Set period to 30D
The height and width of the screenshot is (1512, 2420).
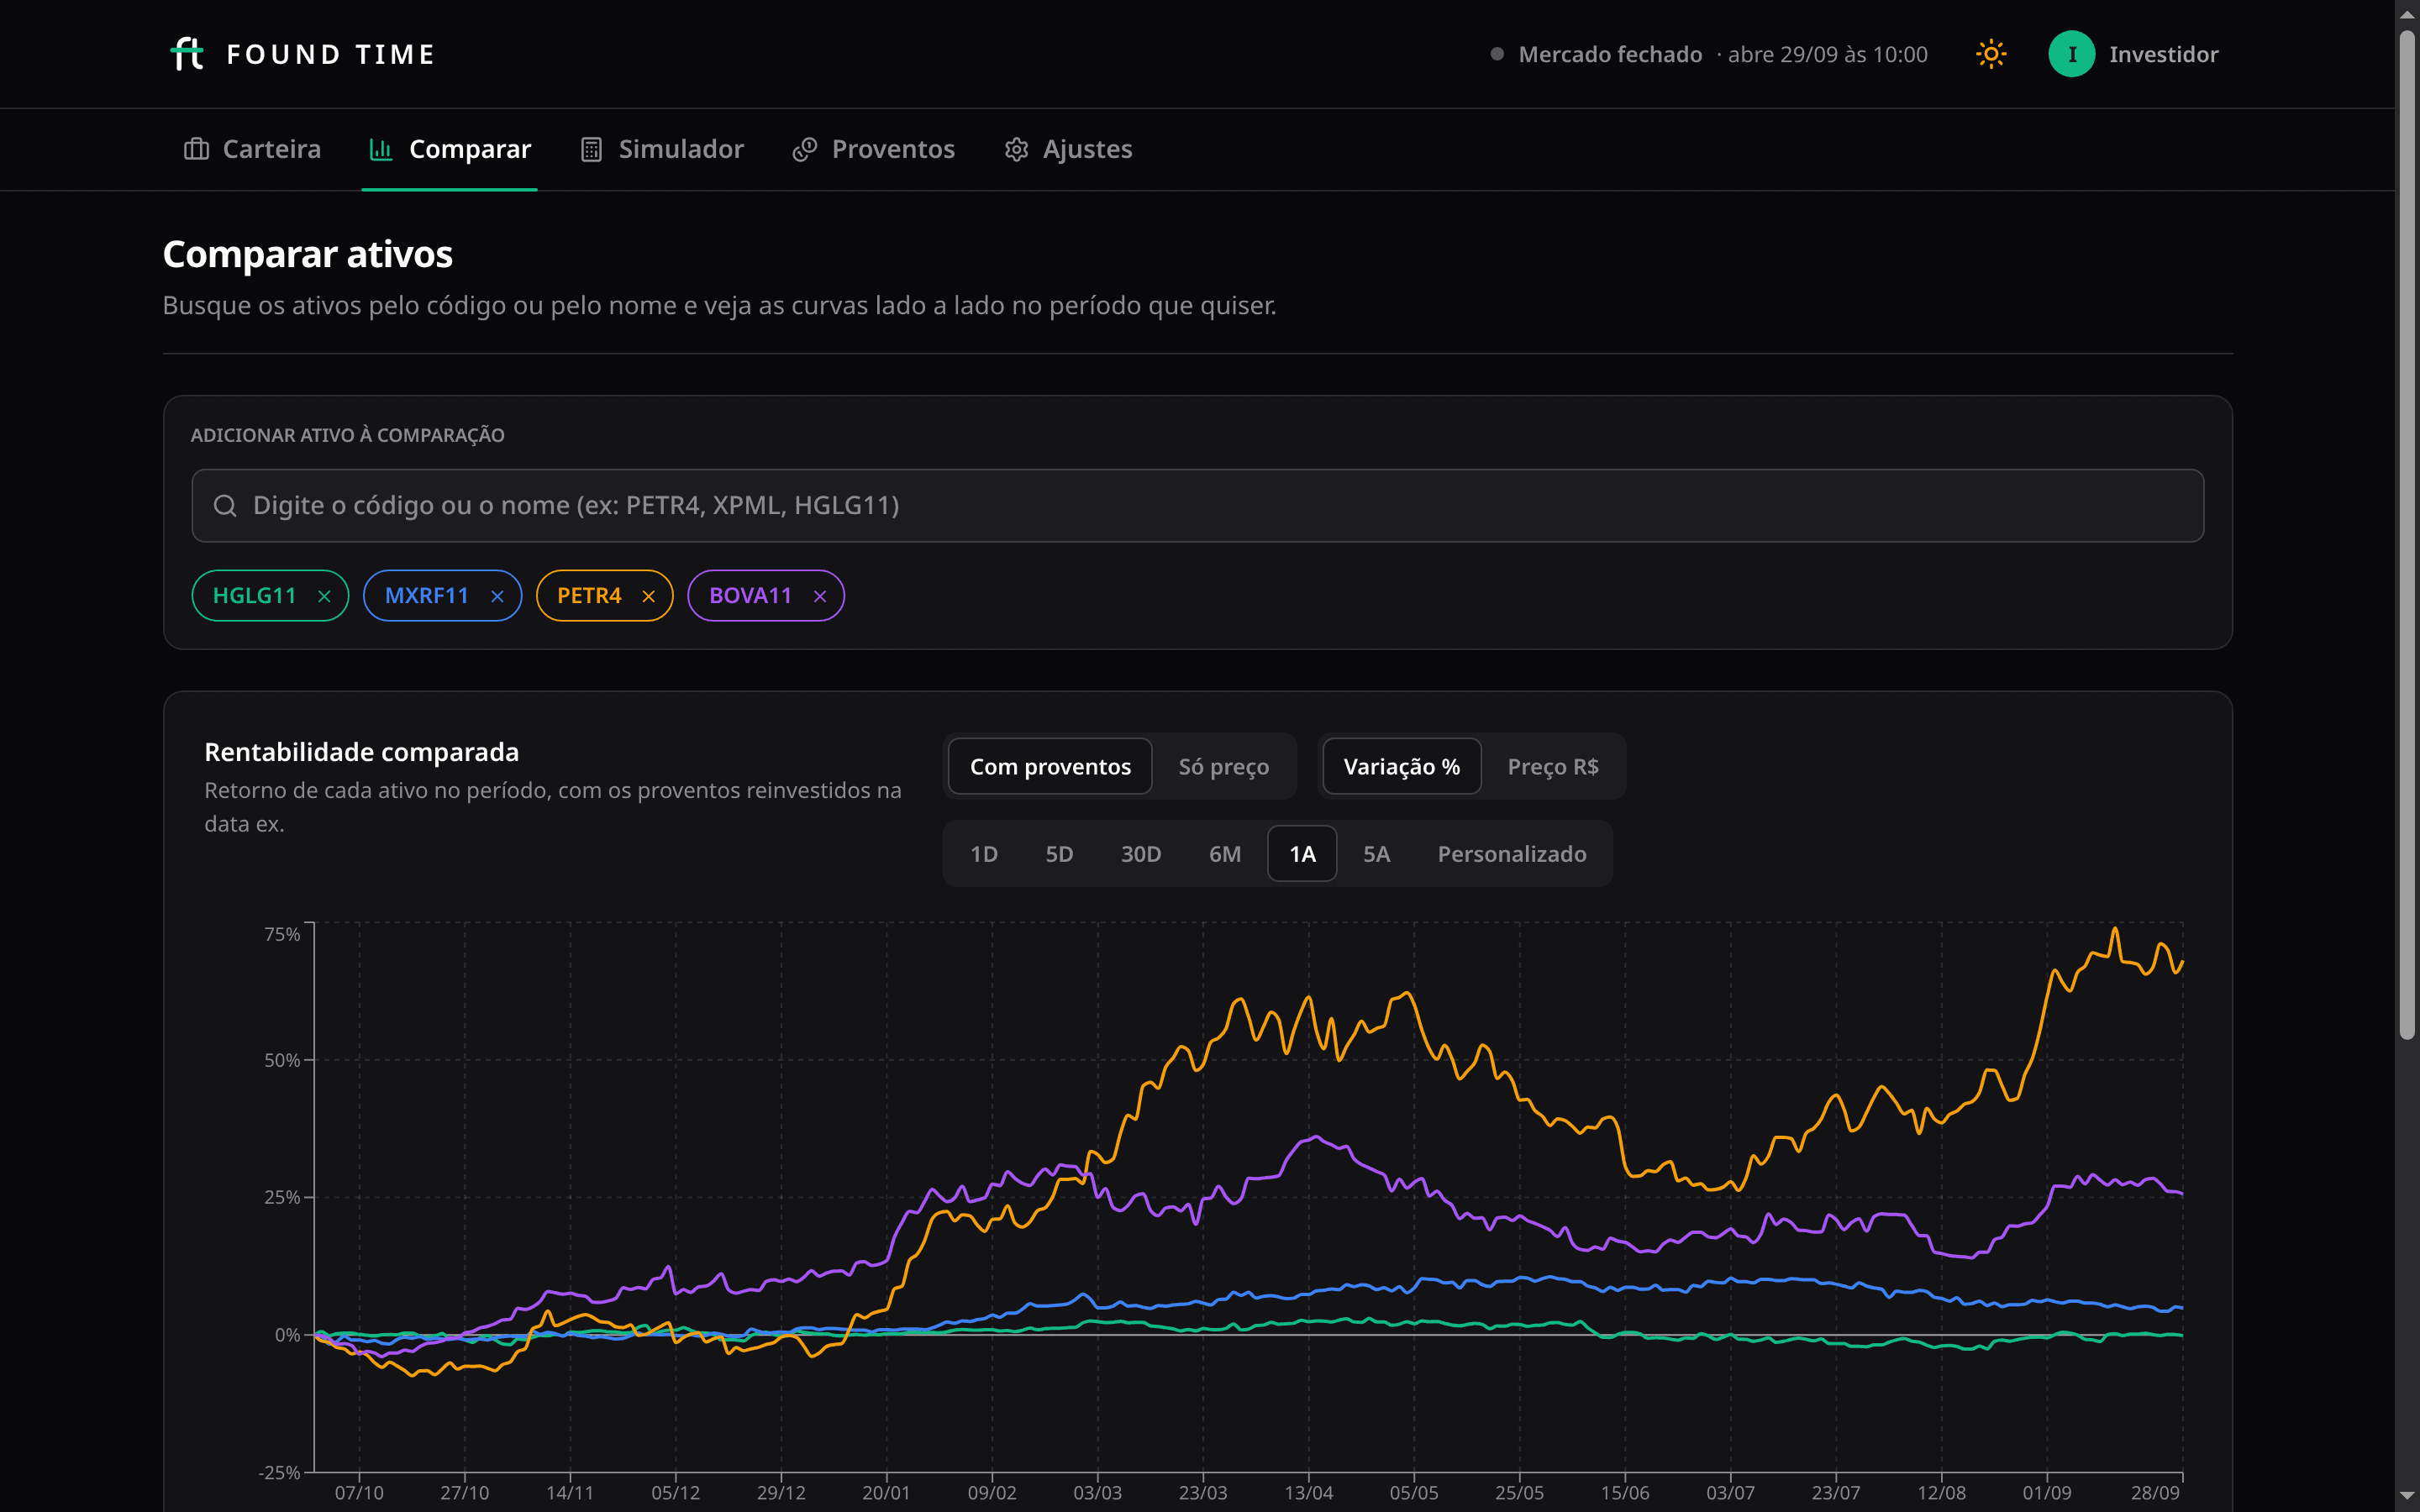[x=1141, y=853]
